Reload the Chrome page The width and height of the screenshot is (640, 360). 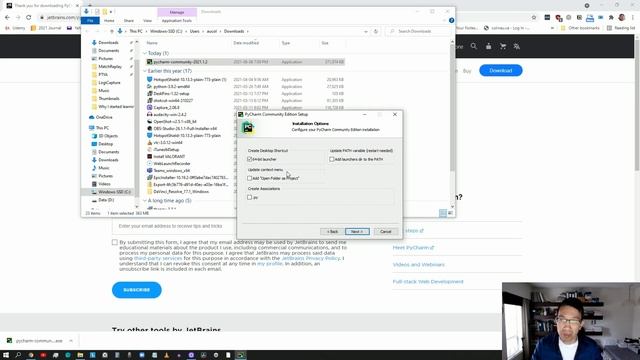point(29,17)
